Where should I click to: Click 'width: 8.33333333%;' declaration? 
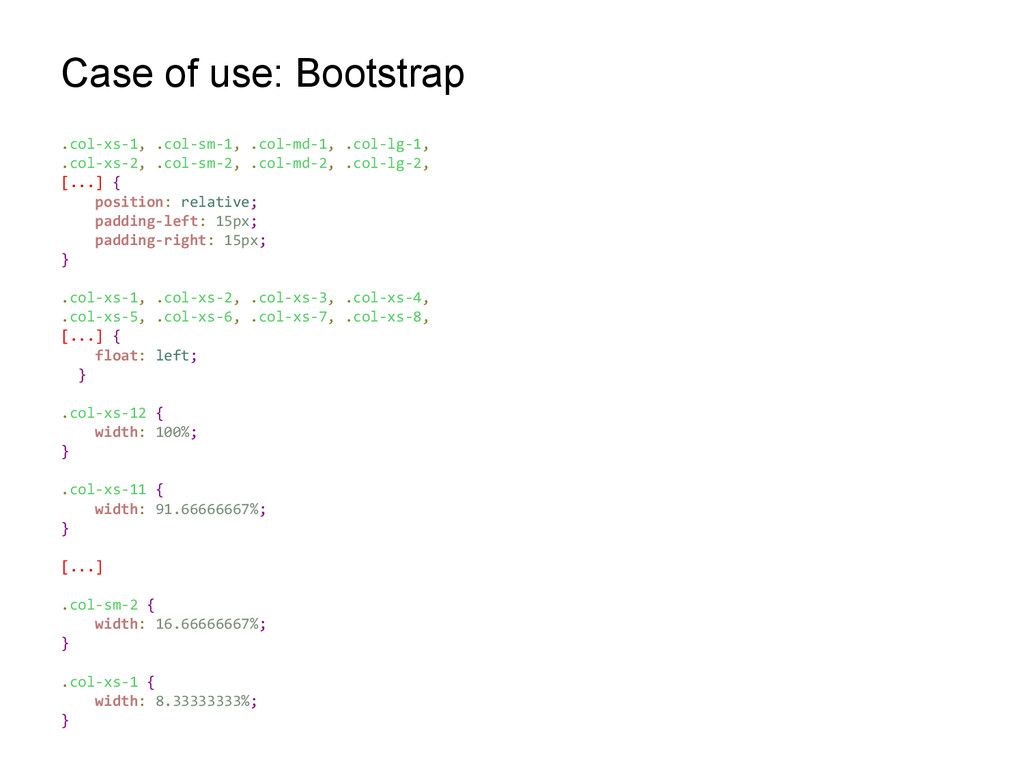[176, 701]
